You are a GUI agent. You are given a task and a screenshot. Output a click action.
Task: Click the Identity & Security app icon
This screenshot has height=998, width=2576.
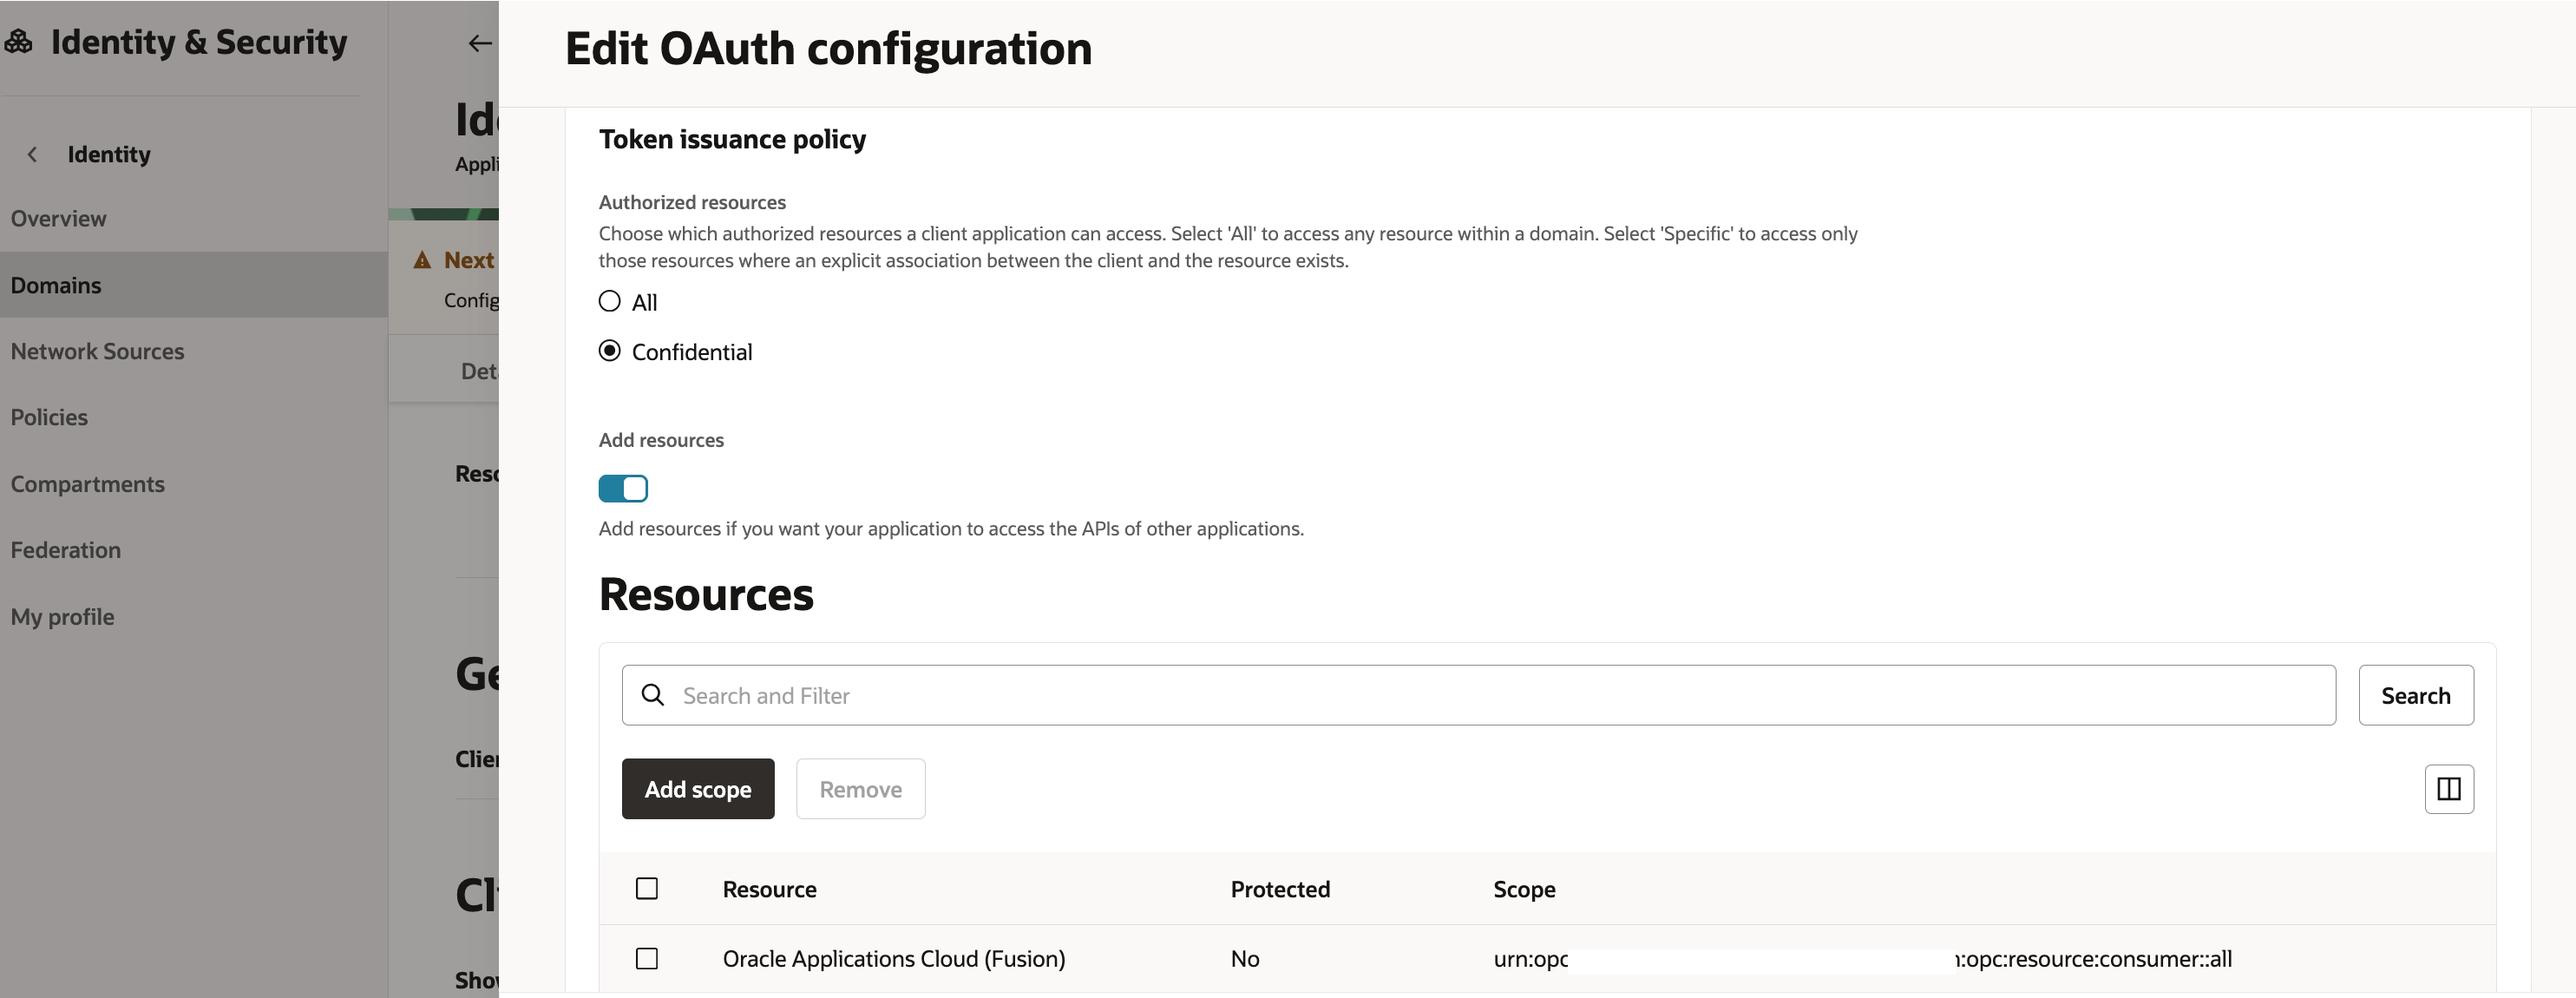coord(20,42)
